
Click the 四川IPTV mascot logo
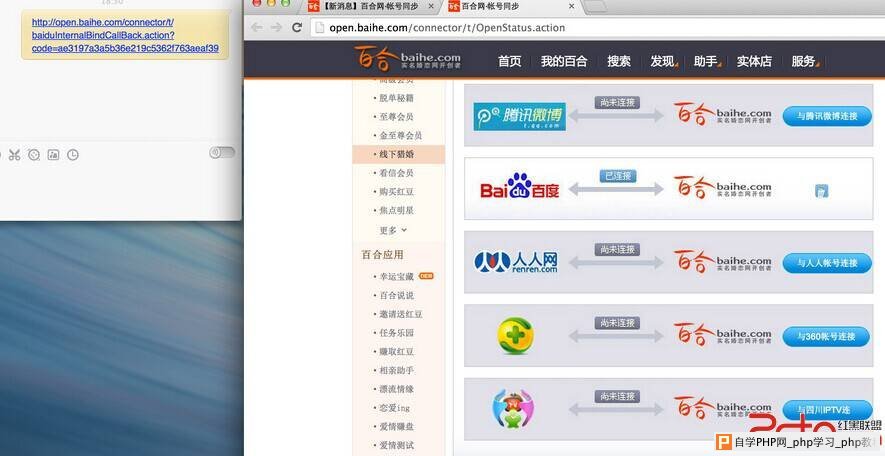(512, 409)
